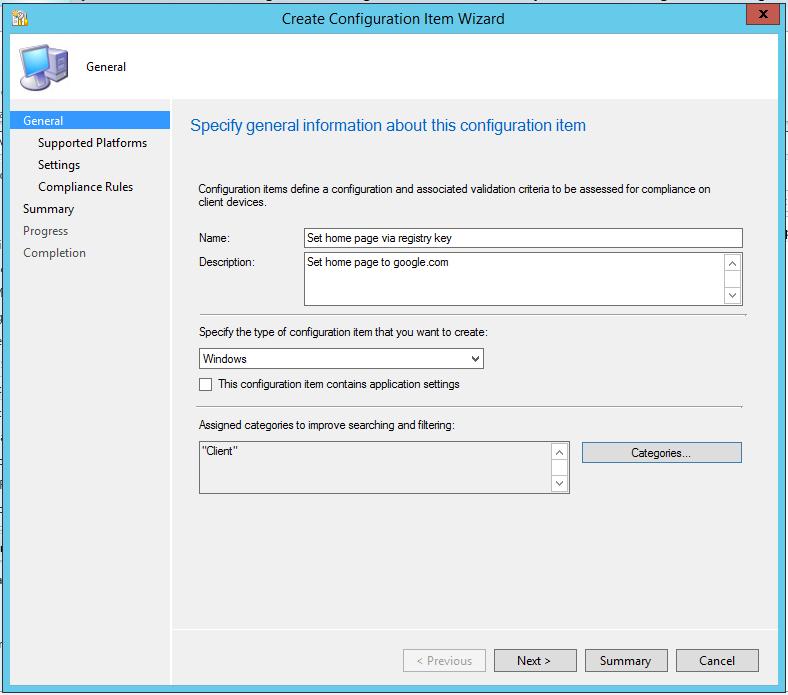
Task: Select the General wizard step
Action: (90, 121)
